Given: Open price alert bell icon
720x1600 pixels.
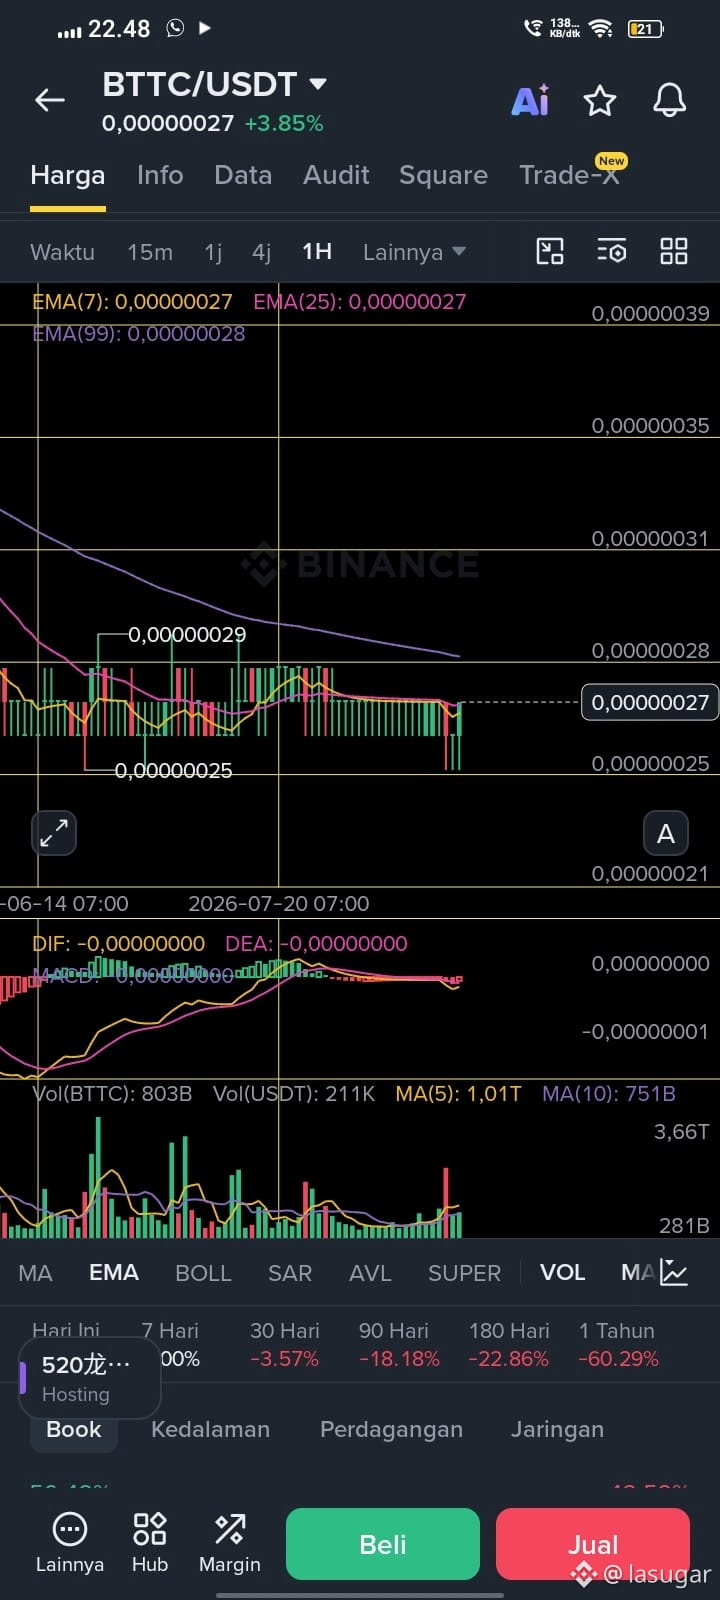Looking at the screenshot, I should 669,100.
